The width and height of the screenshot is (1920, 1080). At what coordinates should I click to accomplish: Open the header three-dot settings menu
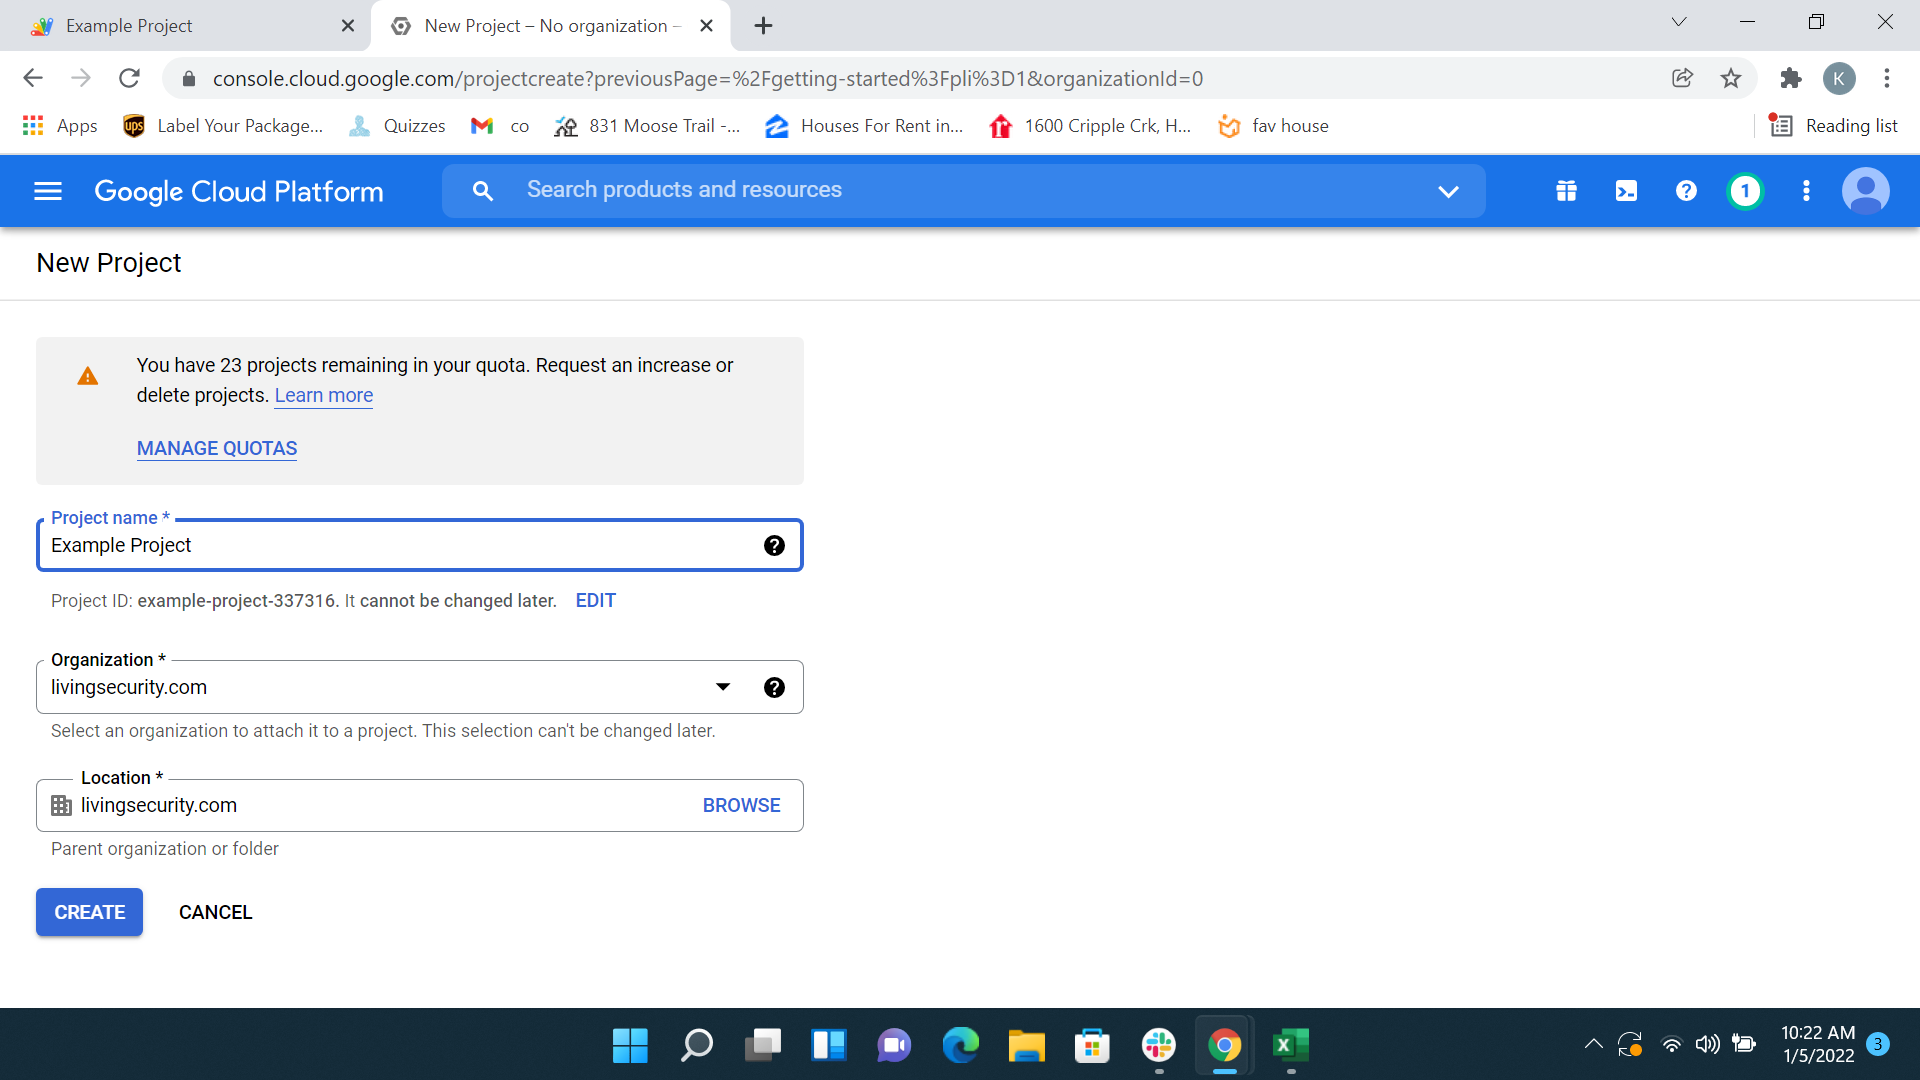[x=1806, y=191]
